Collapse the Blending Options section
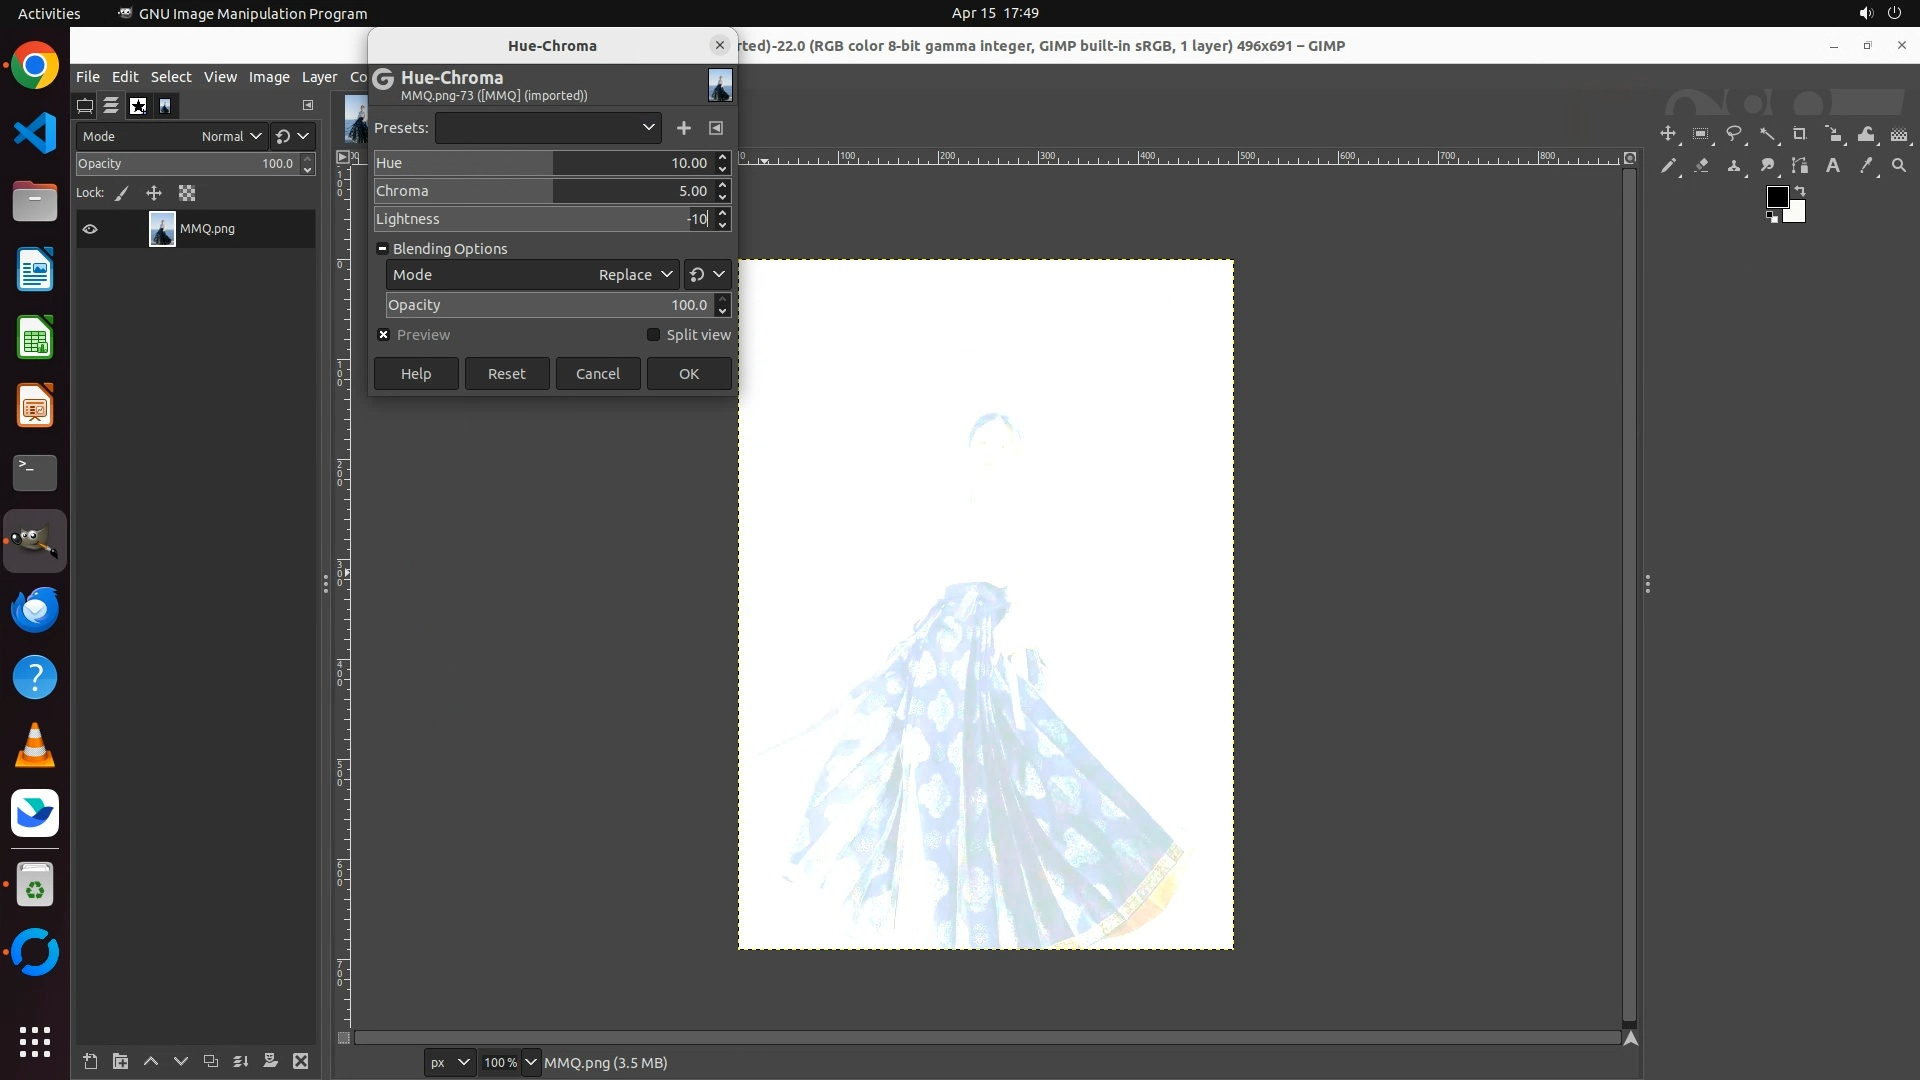This screenshot has height=1080, width=1920. (x=382, y=249)
